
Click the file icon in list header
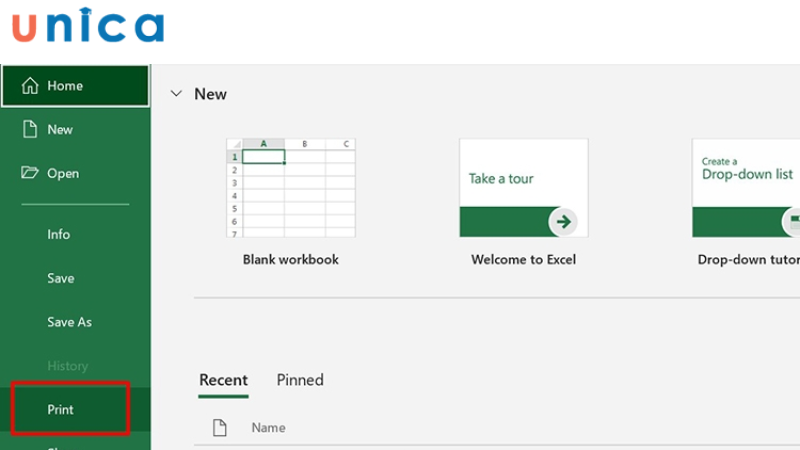[220, 428]
